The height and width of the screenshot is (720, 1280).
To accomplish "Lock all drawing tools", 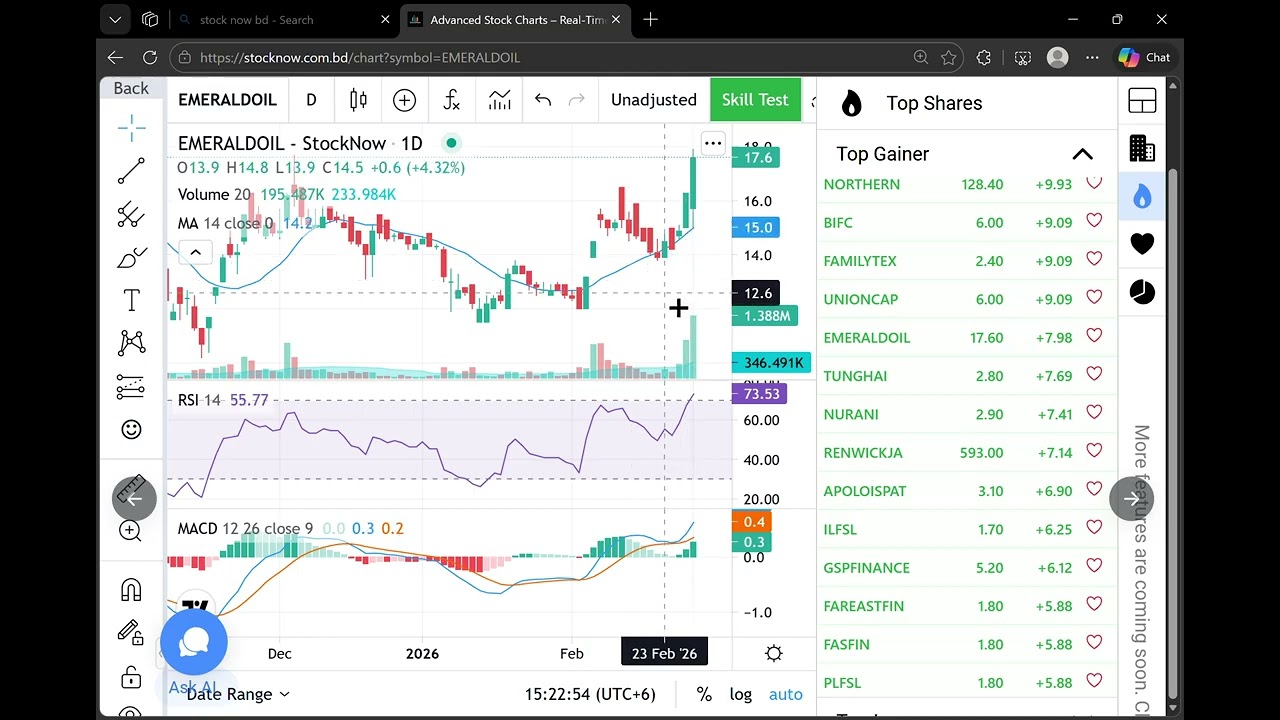I will coord(131,678).
